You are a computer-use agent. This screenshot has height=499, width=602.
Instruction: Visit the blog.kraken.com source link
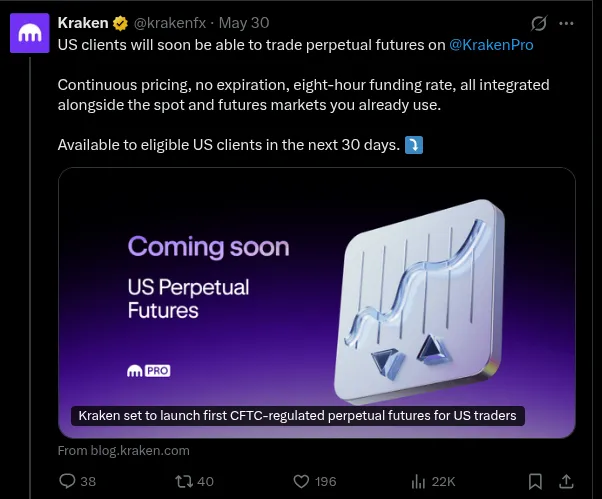[124, 450]
